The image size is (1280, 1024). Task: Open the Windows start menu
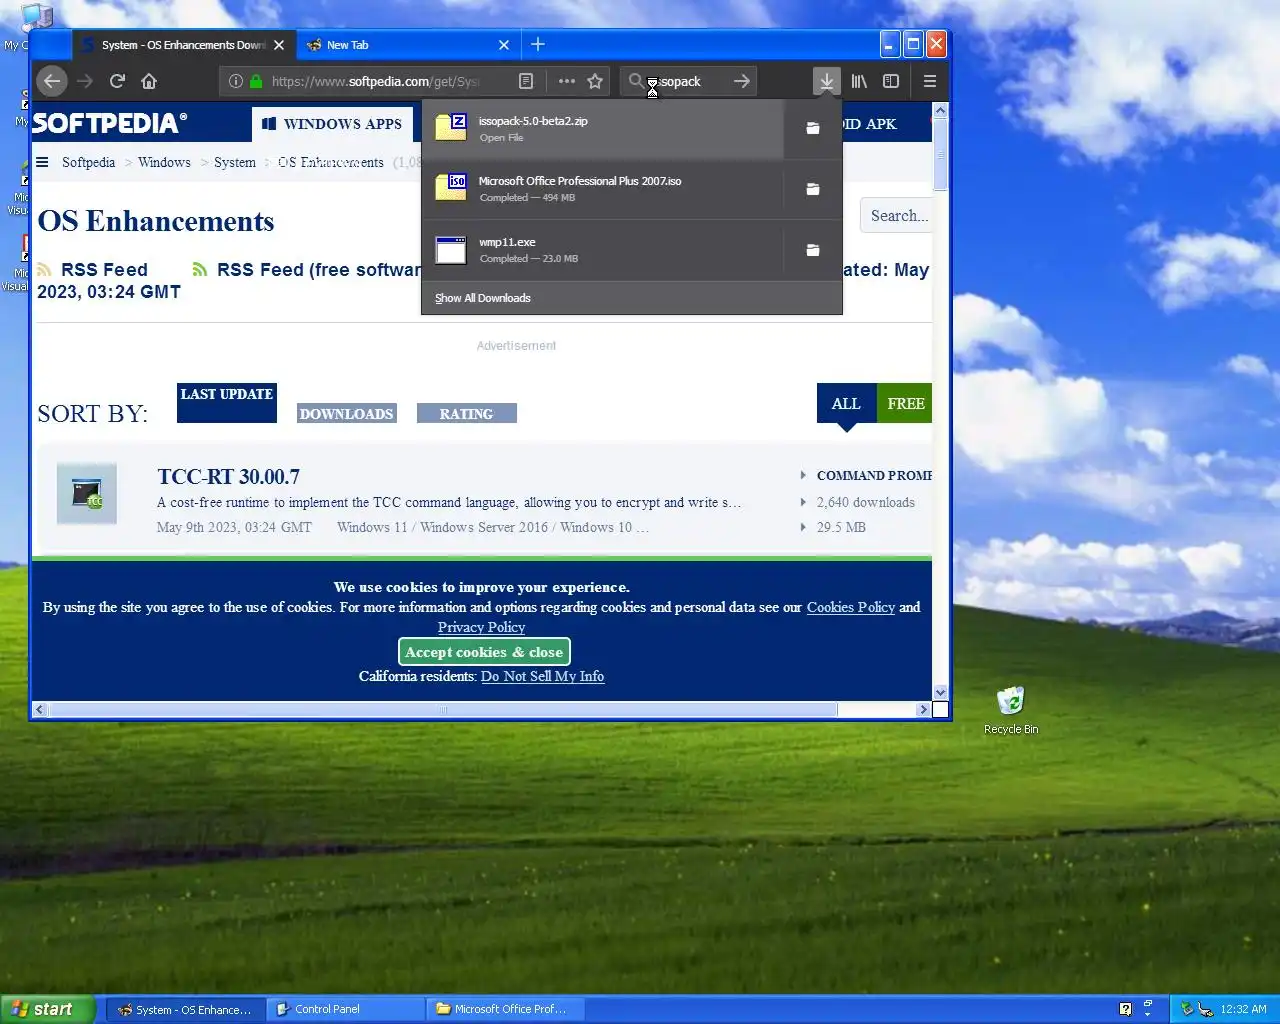(x=47, y=1009)
